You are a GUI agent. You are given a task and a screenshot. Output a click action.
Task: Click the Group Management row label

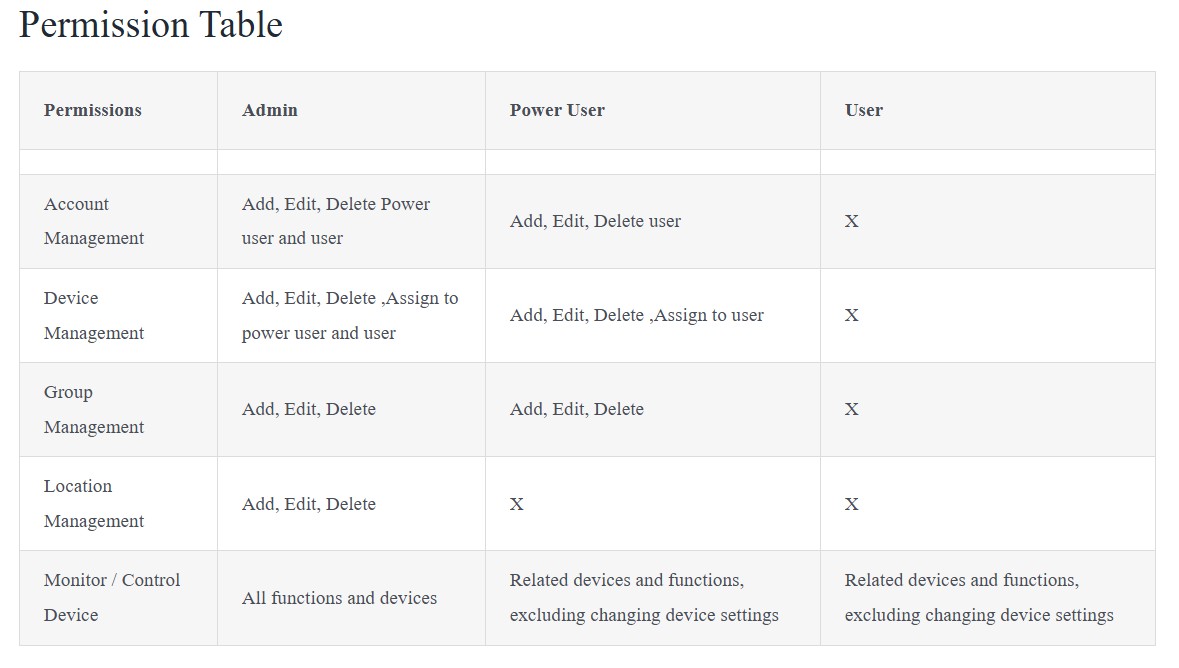(x=93, y=409)
